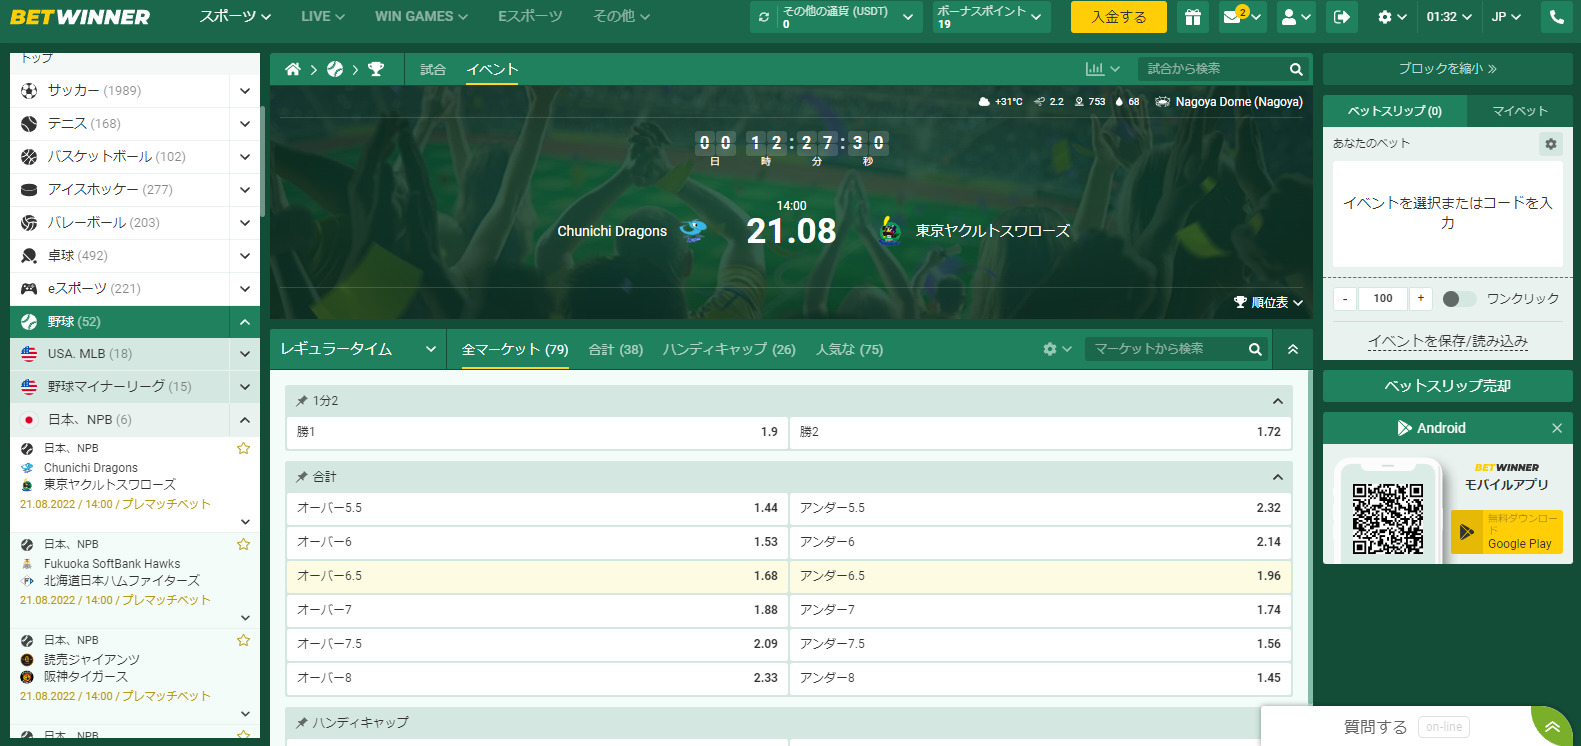1581x746 pixels.
Task: Favorite Fukuoka SoftBank Hawks match star
Action: [243, 545]
